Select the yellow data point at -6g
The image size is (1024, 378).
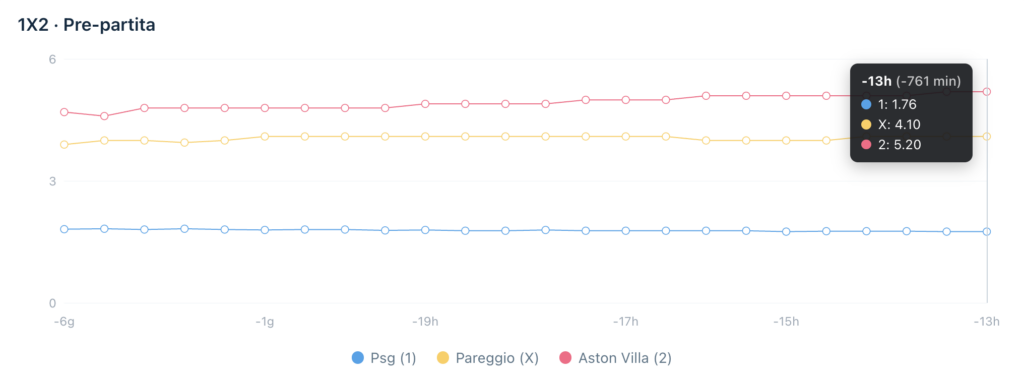tap(64, 145)
